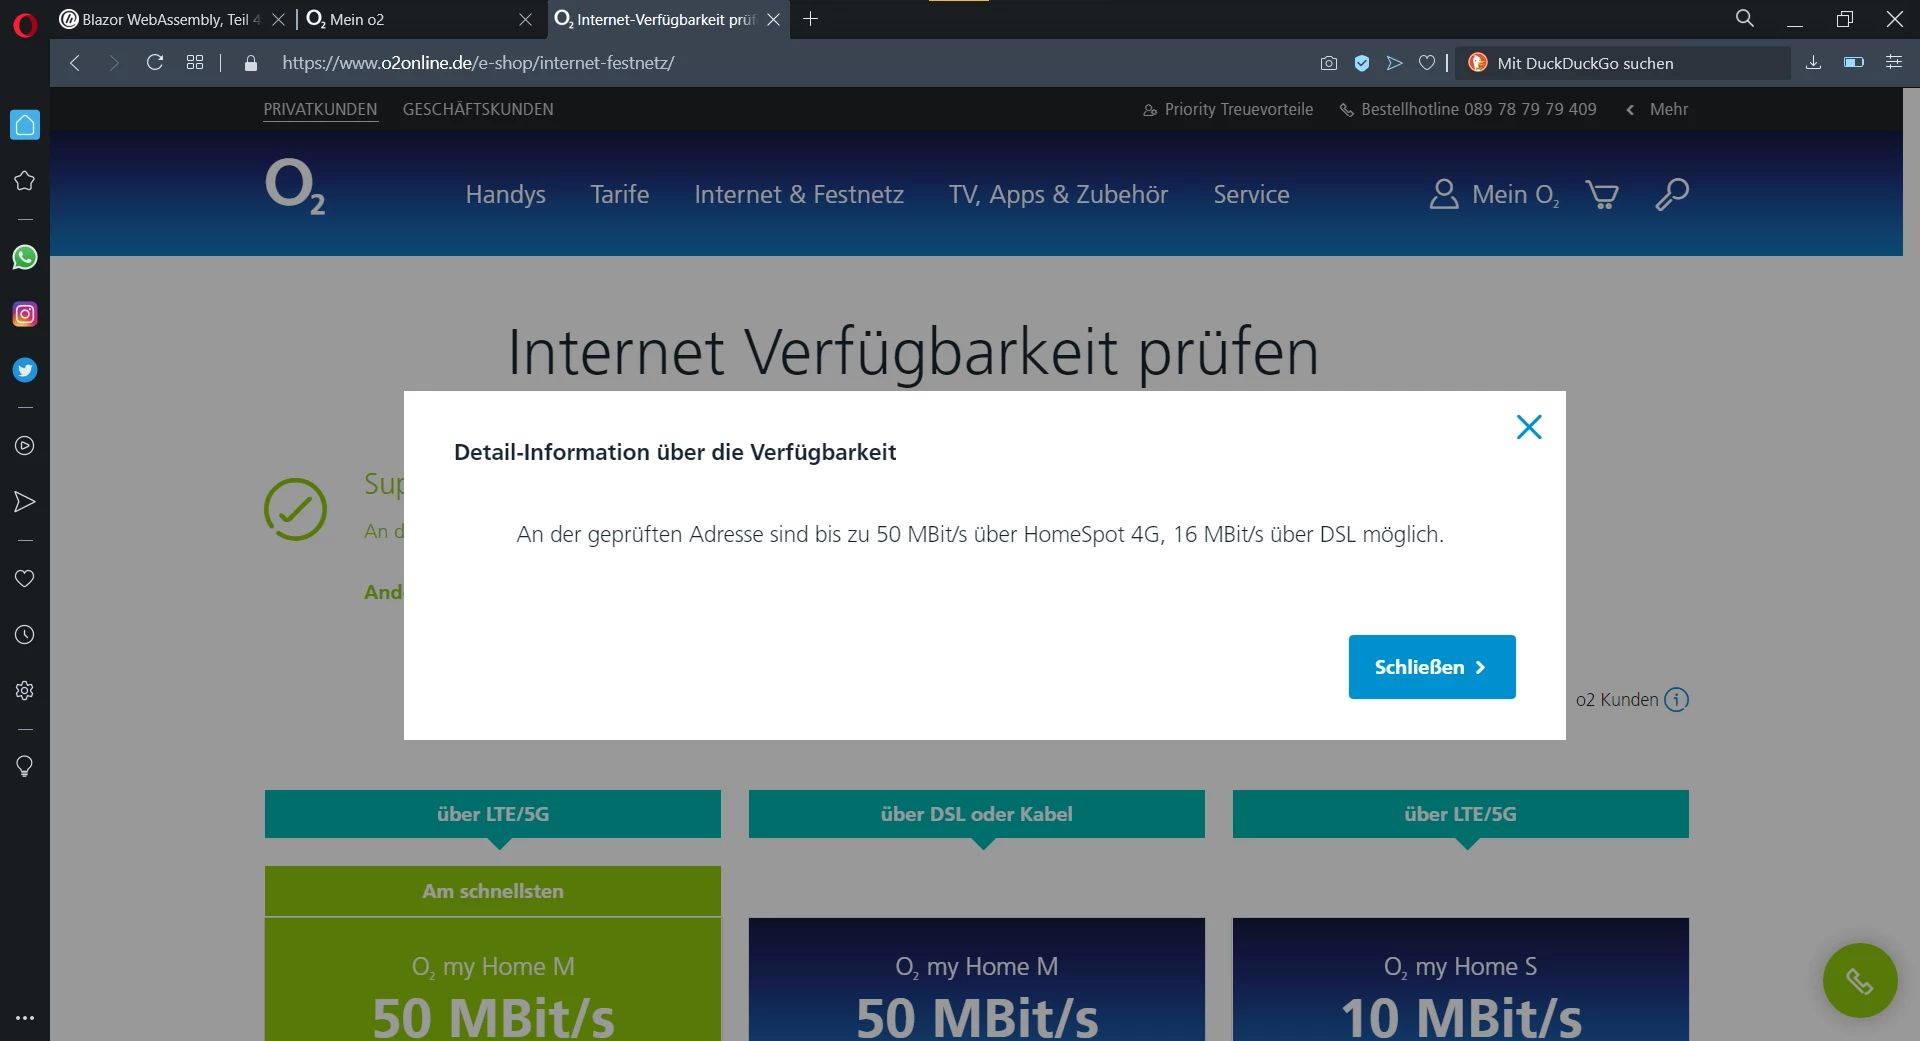Open the Opera main menu logo

(25, 24)
